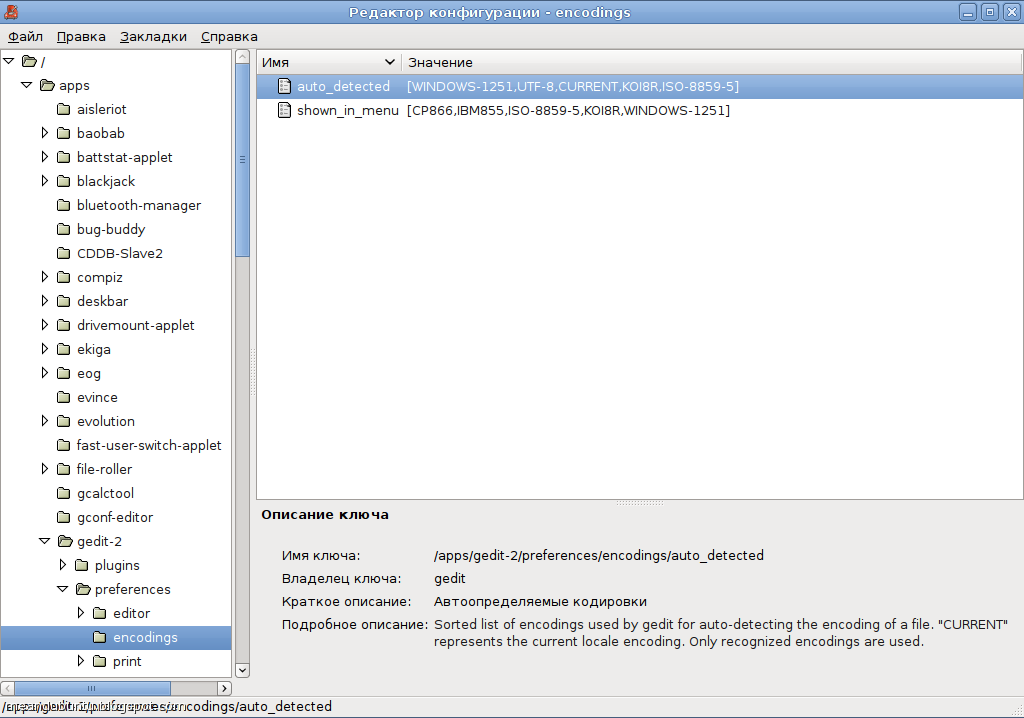Click the auto_detected key icon

284,86
